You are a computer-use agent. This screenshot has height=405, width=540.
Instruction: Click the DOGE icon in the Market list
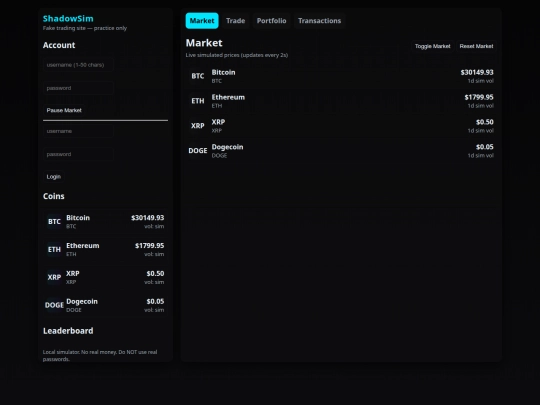(x=198, y=150)
